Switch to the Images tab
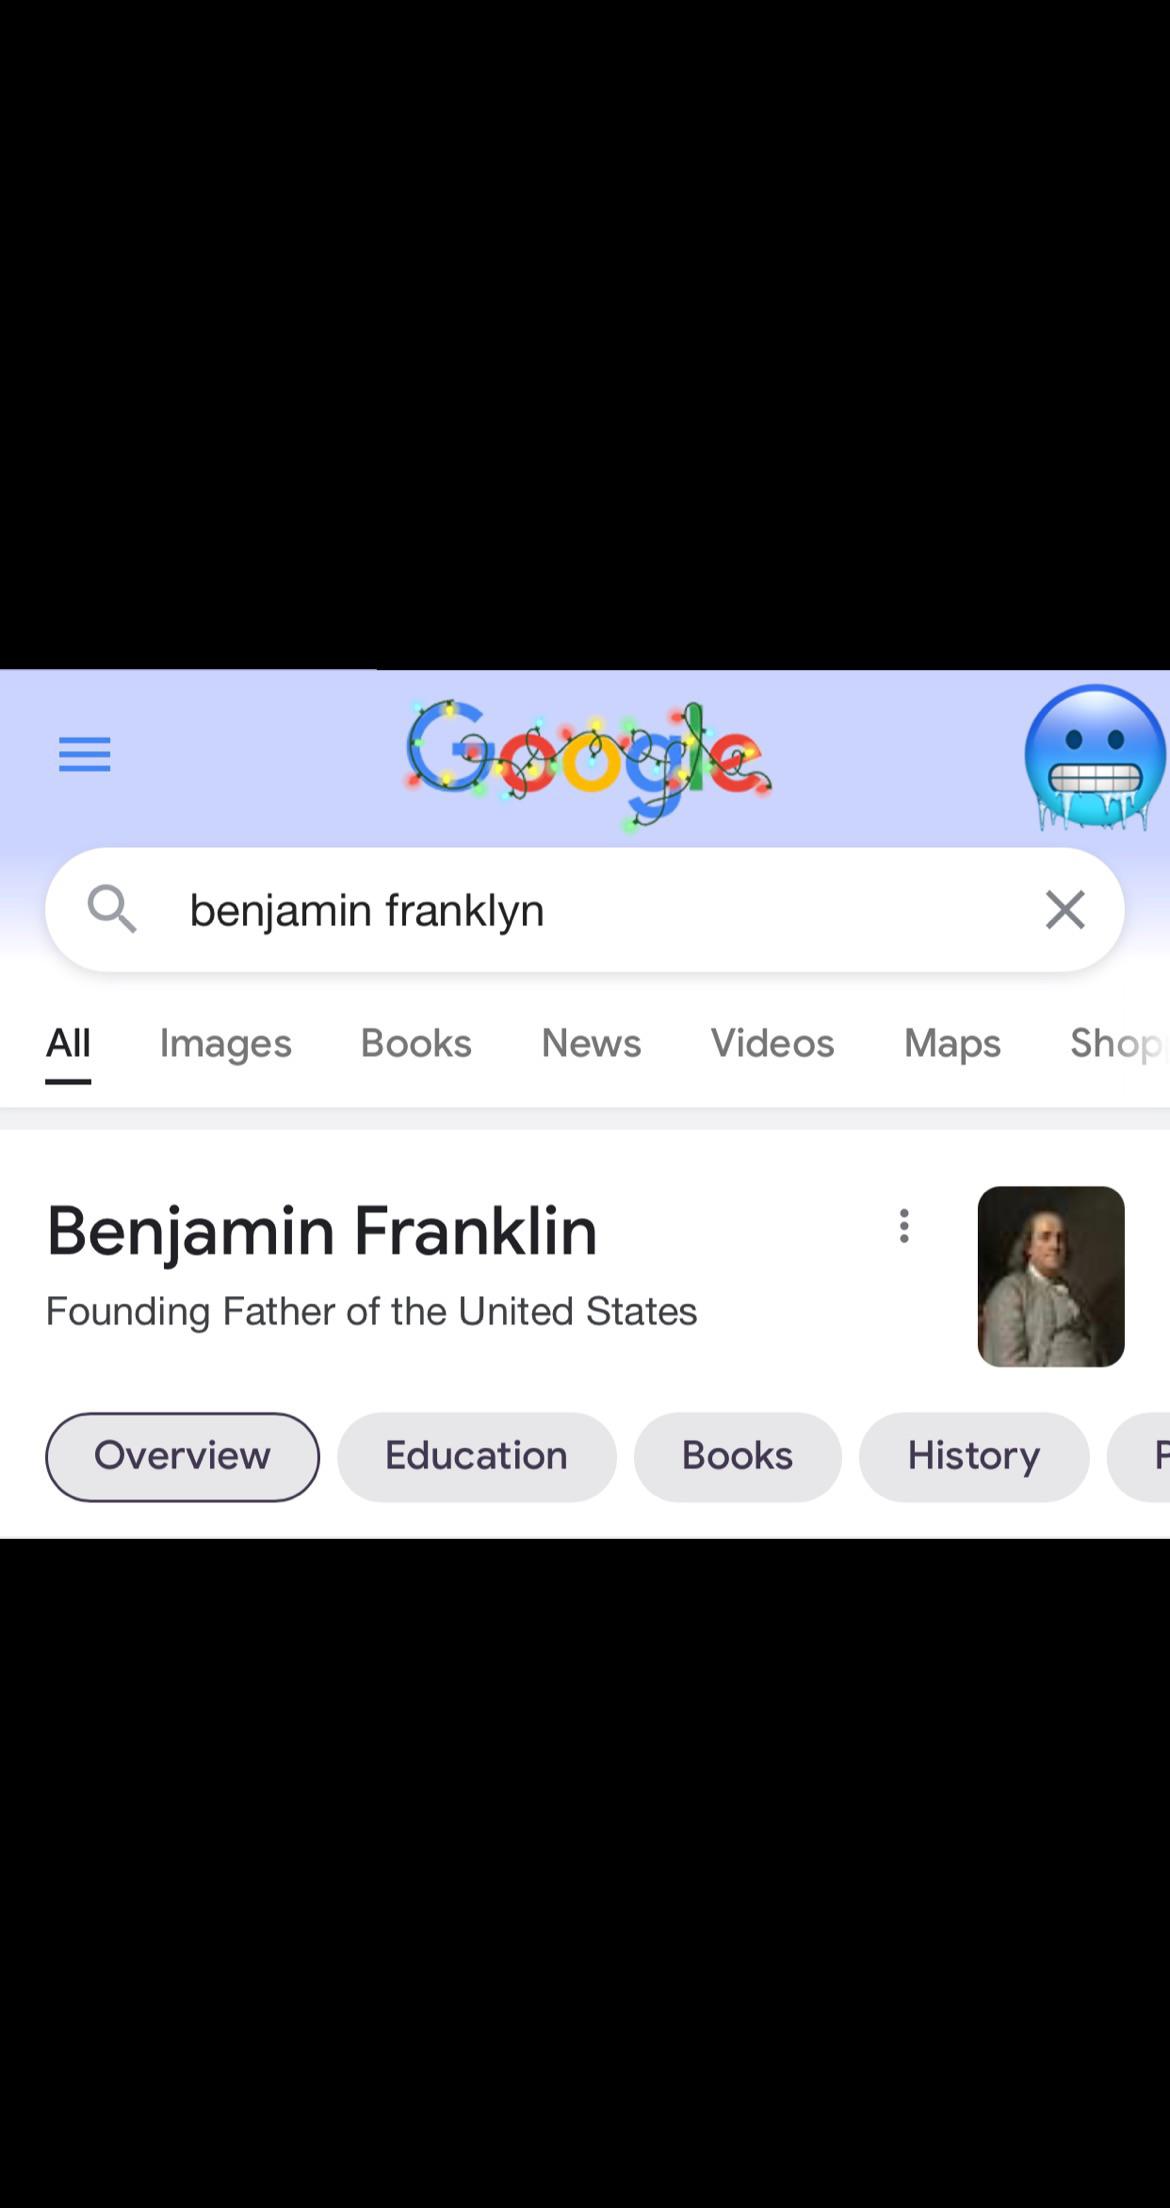Screen dimensions: 1170x2208 tap(226, 1043)
